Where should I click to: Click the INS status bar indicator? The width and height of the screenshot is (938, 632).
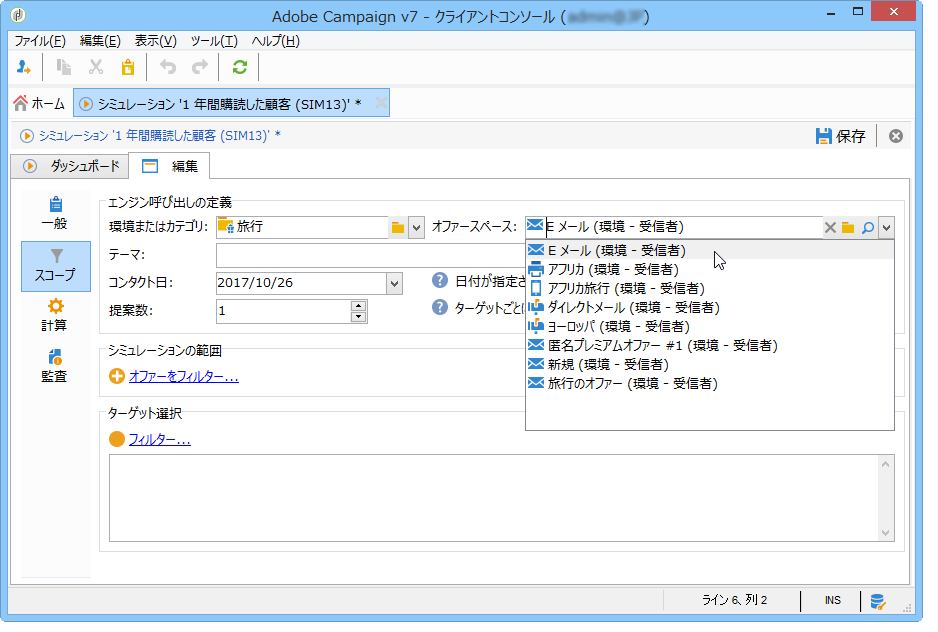[833, 600]
